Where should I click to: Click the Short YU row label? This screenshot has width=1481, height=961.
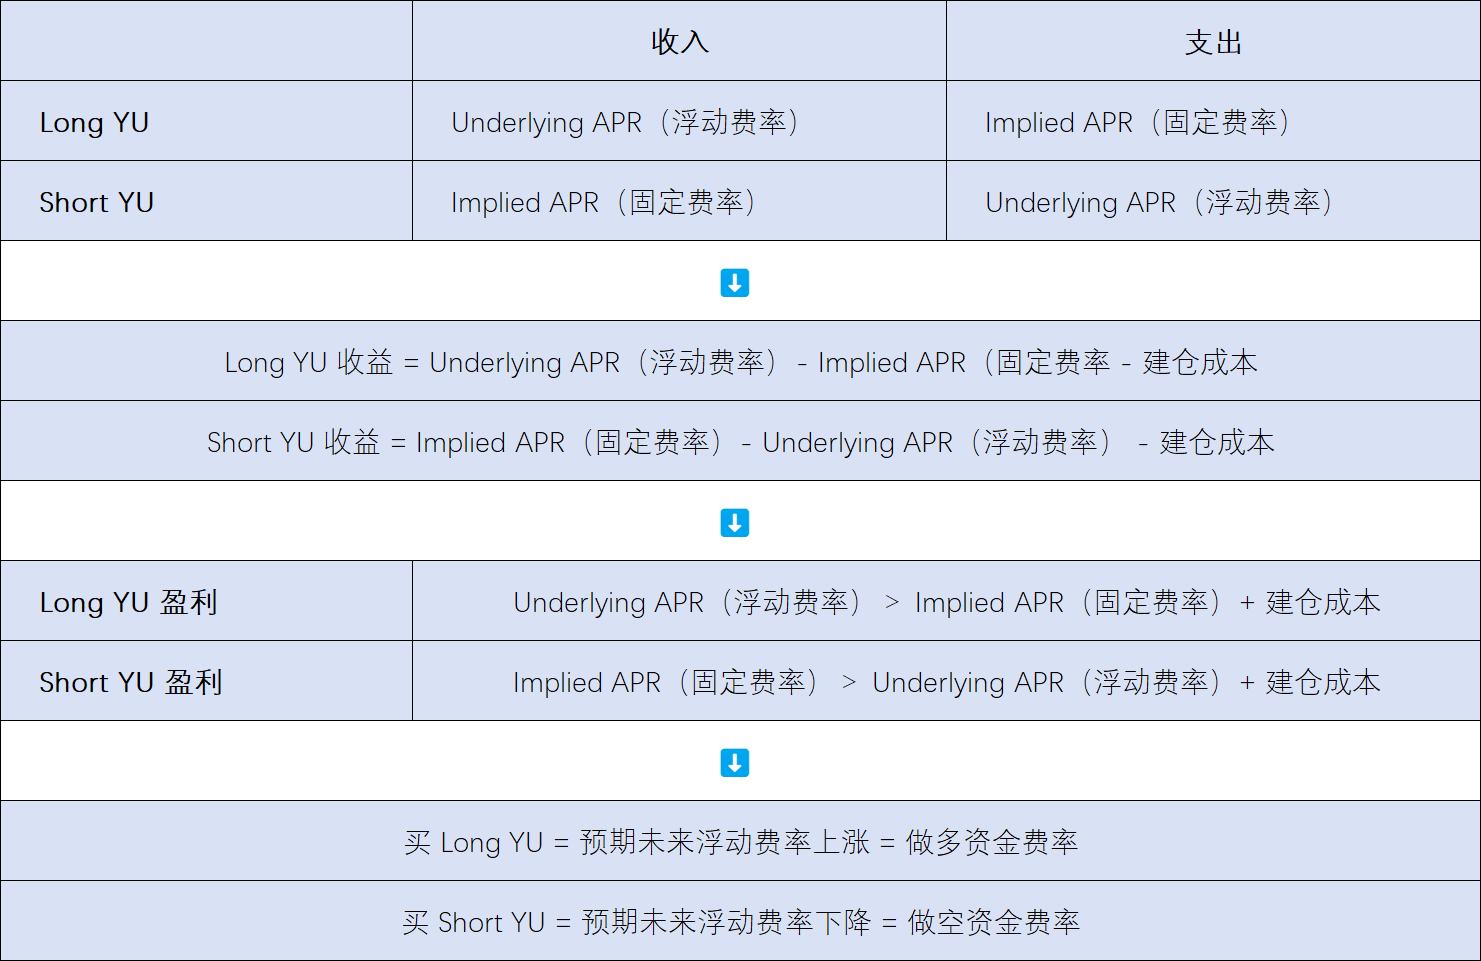pos(97,201)
